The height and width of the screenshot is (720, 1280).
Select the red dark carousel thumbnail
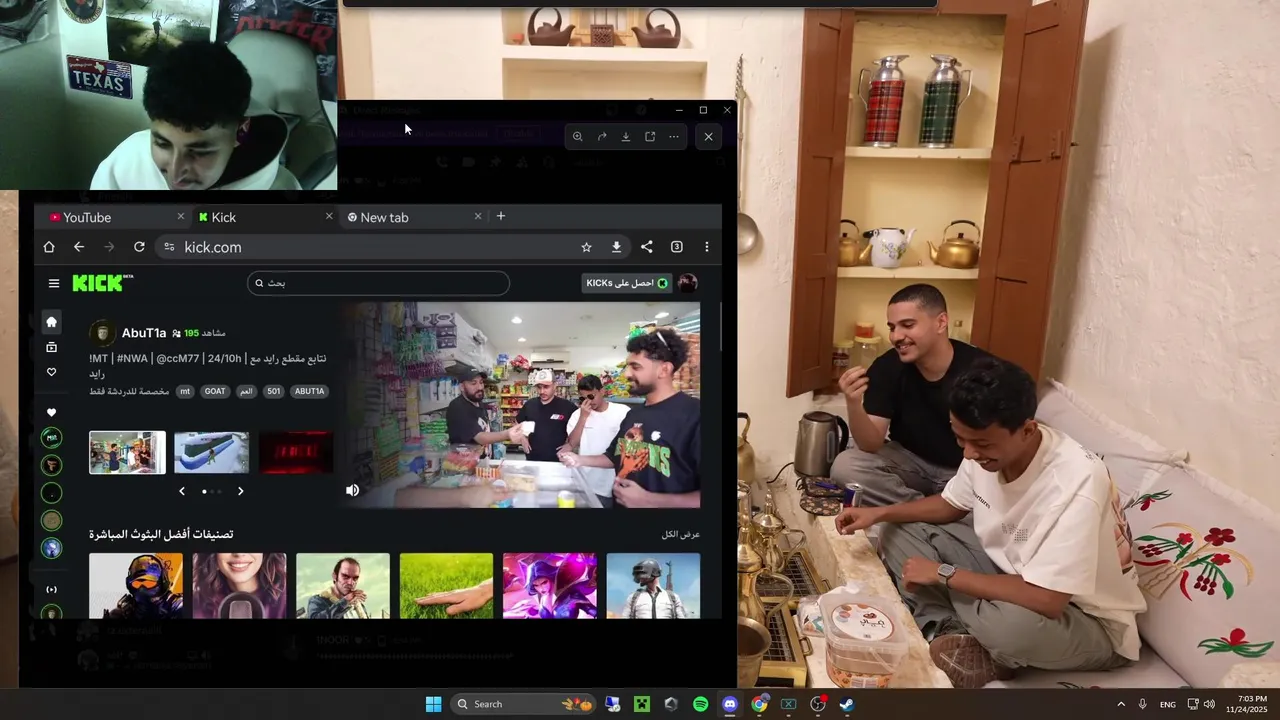[x=296, y=452]
